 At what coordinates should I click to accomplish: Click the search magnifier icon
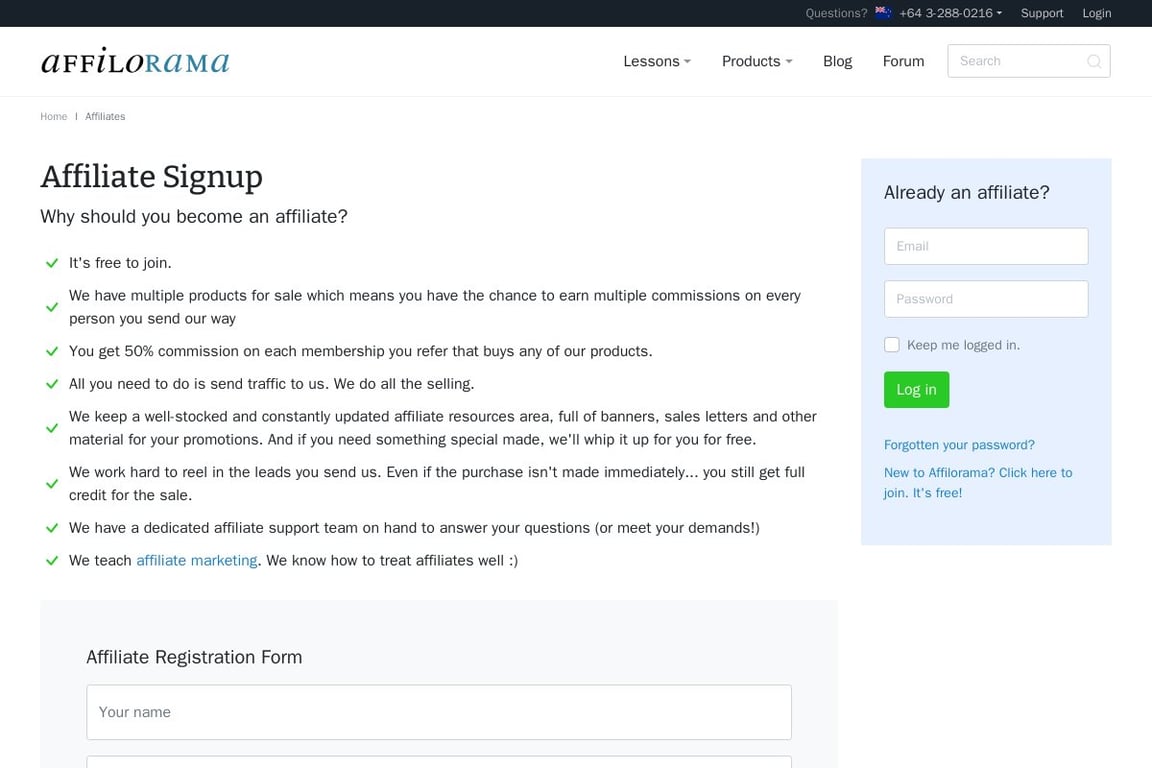click(1094, 61)
